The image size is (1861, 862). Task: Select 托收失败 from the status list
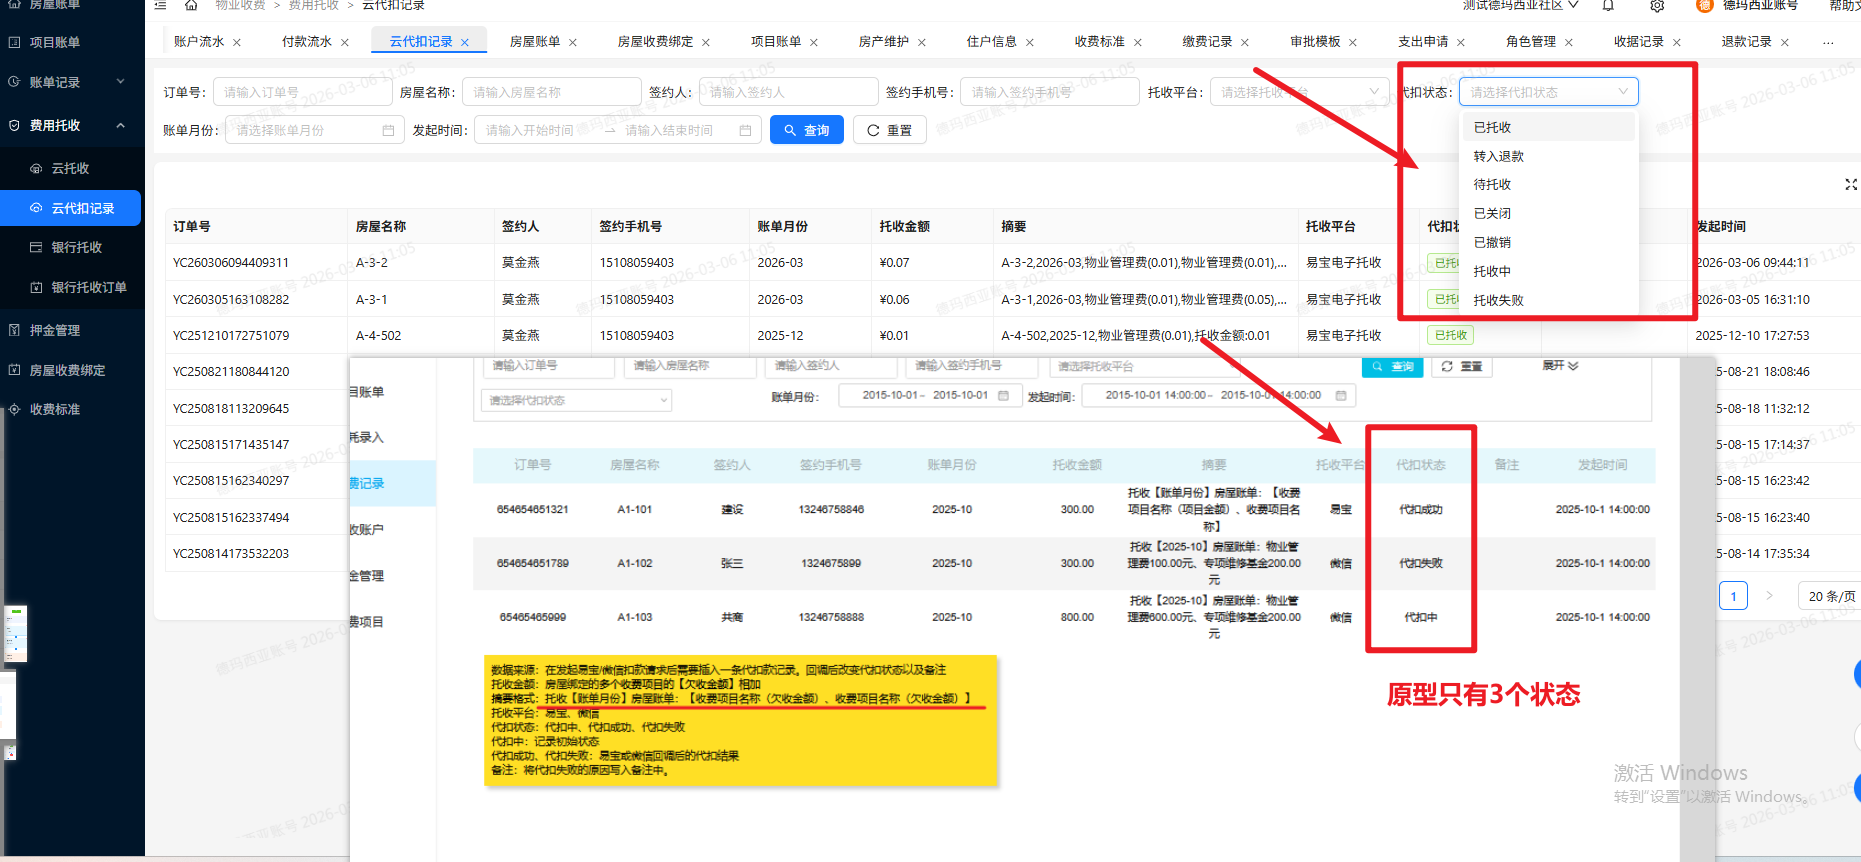coord(1498,300)
